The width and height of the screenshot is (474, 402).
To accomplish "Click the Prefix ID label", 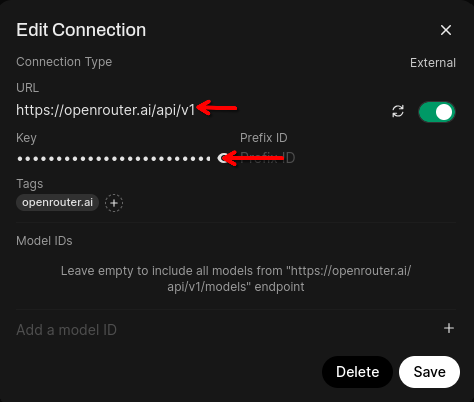I will point(264,138).
